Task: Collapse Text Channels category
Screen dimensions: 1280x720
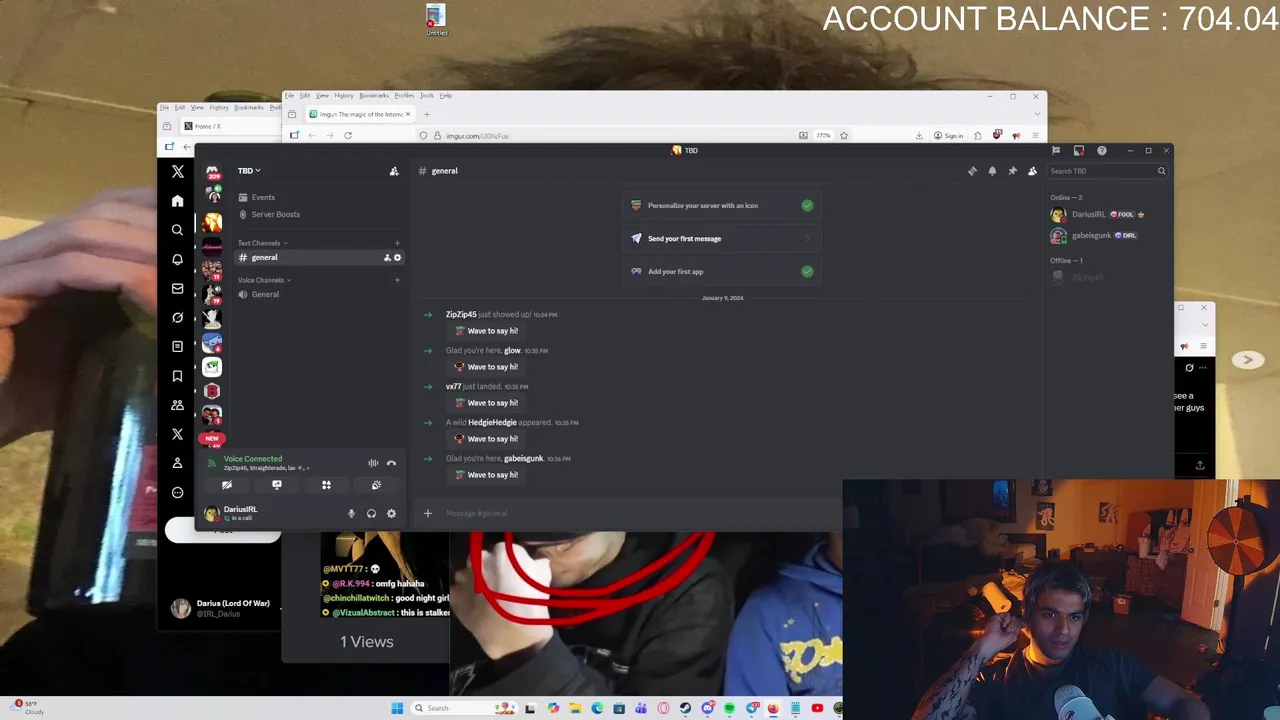Action: tap(262, 243)
